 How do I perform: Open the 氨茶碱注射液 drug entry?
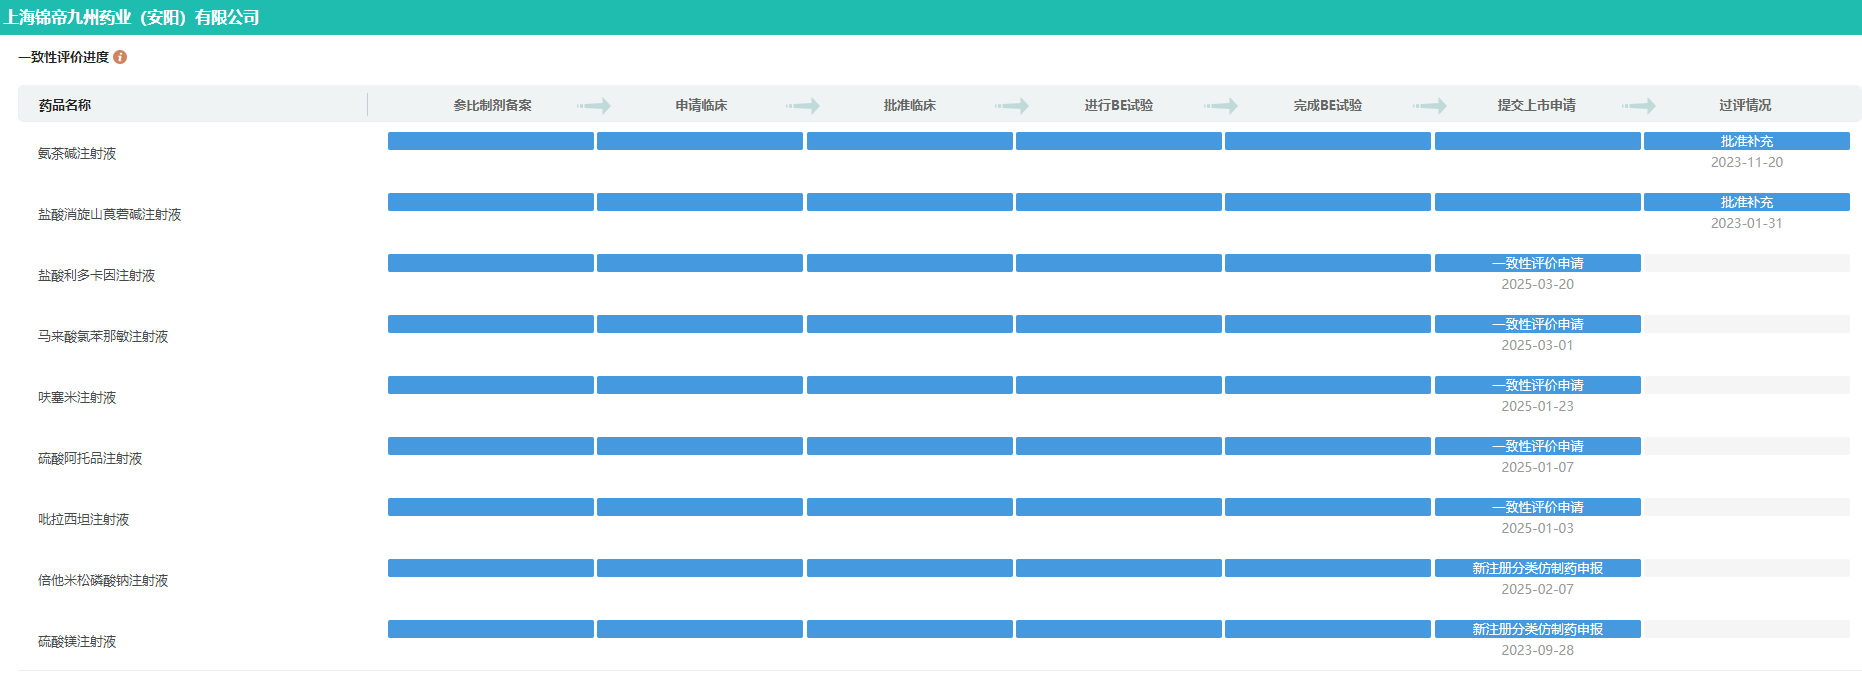(x=77, y=153)
